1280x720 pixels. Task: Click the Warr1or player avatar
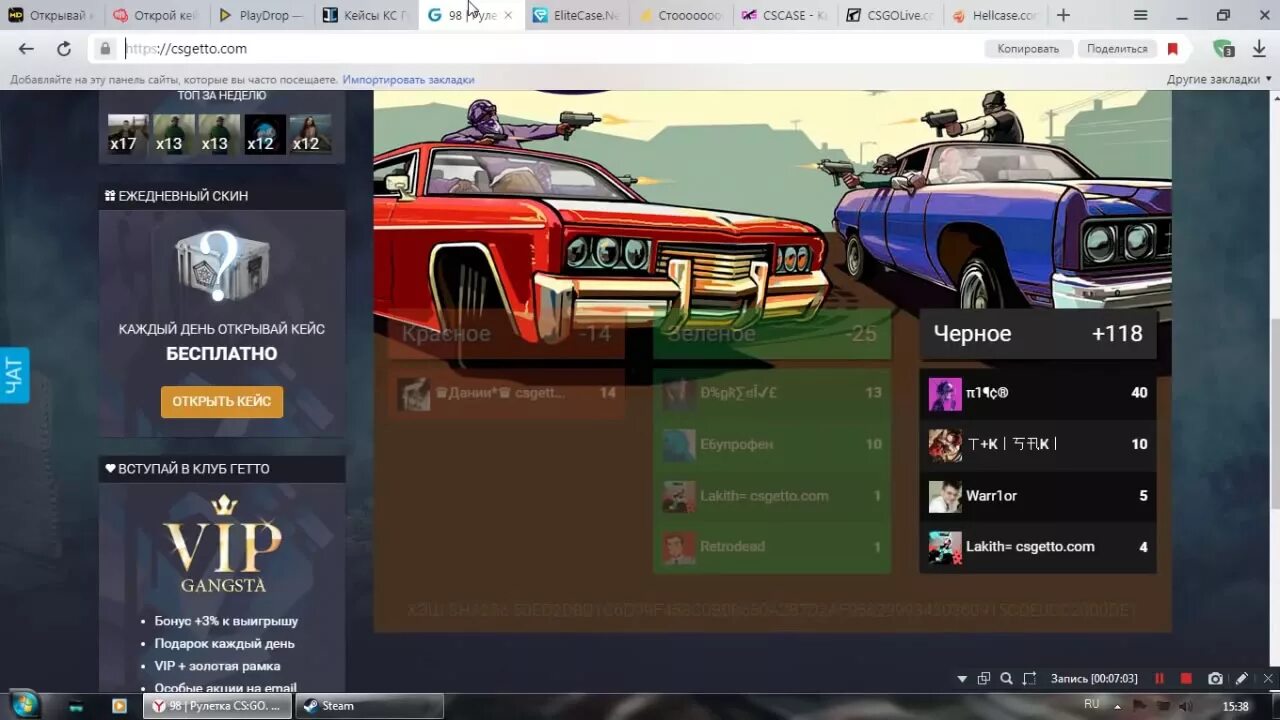944,497
